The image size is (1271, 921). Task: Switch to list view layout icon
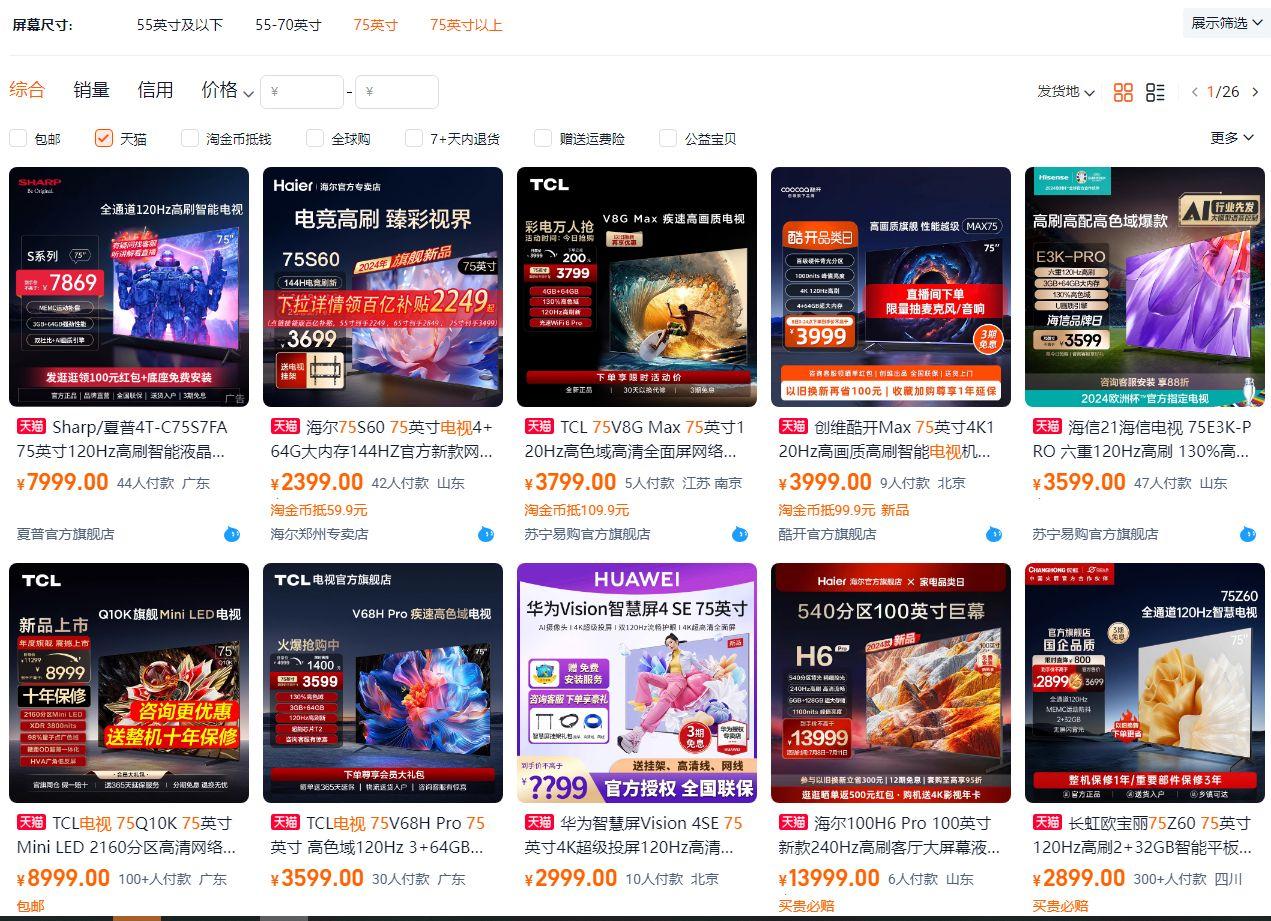(x=1155, y=92)
